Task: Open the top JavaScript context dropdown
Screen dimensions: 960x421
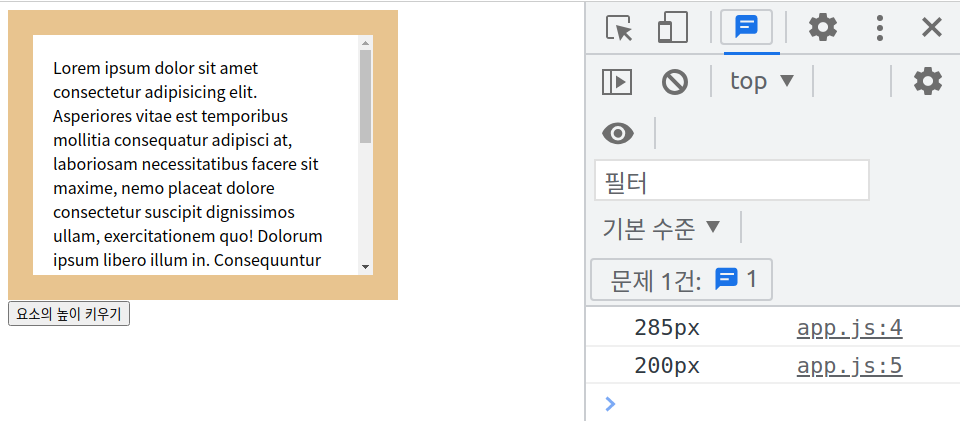Action: click(762, 81)
